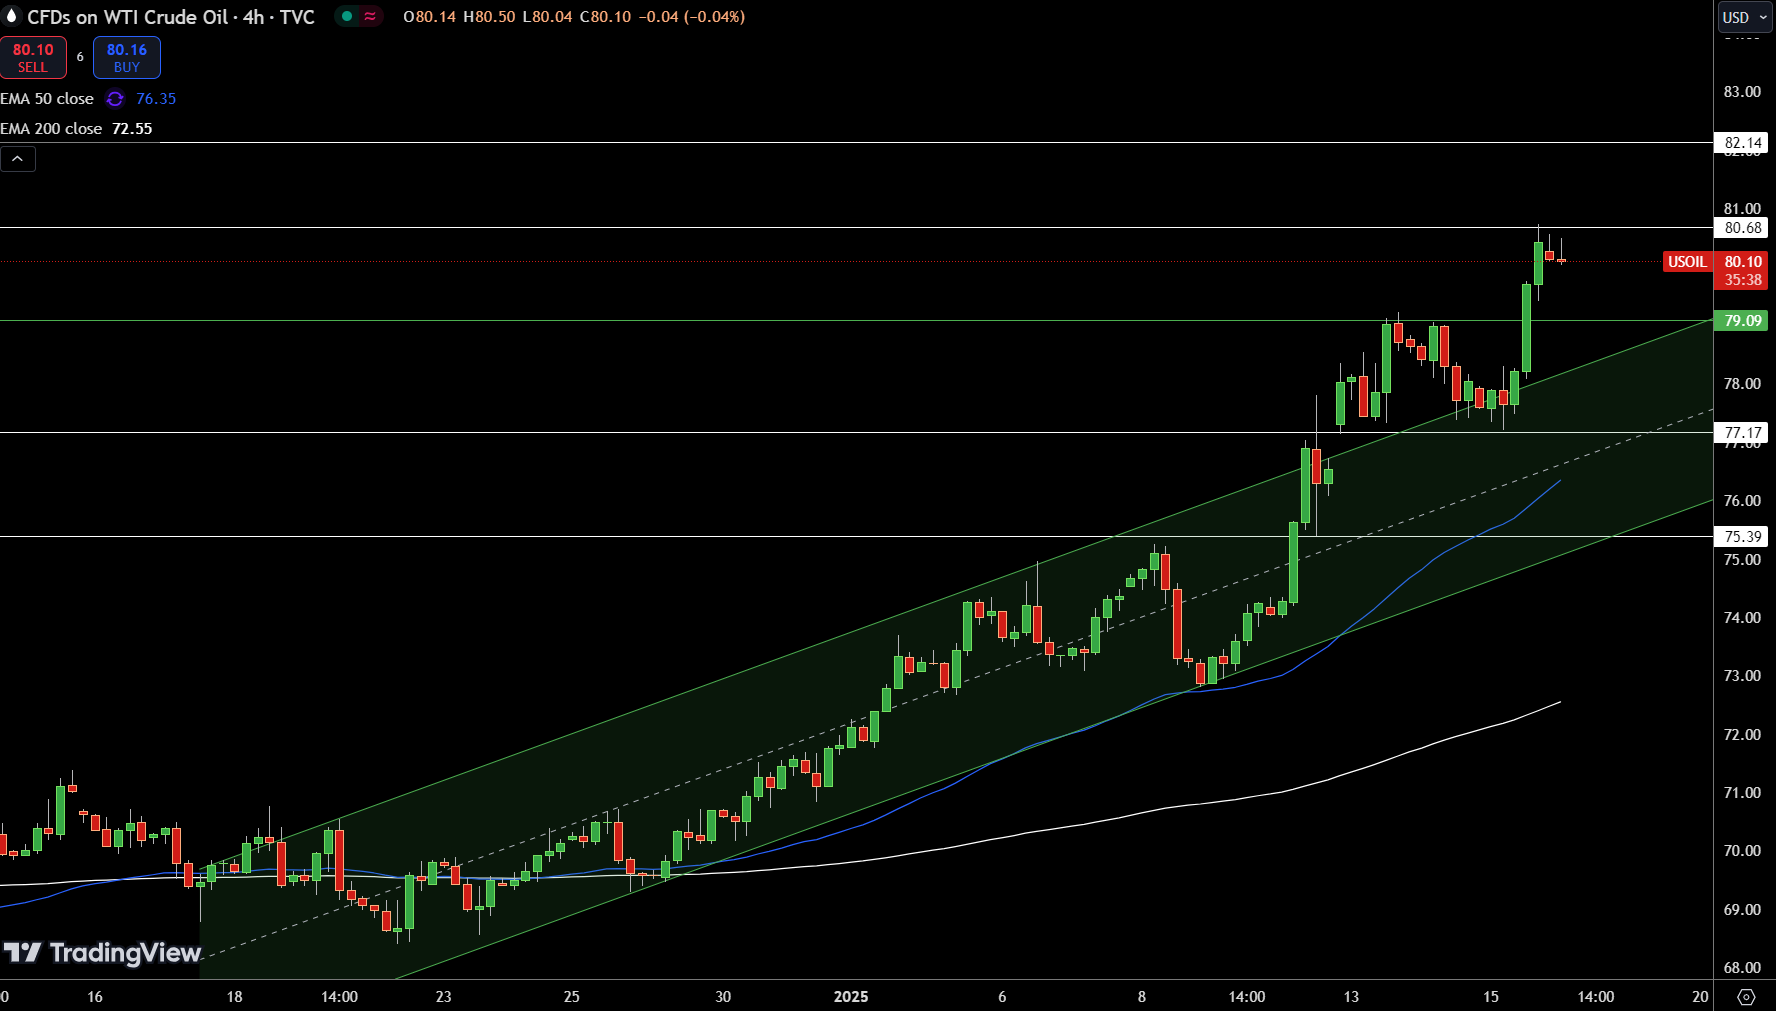Click the 77.17 horizontal line price label
Image resolution: width=1776 pixels, height=1011 pixels.
pos(1743,433)
